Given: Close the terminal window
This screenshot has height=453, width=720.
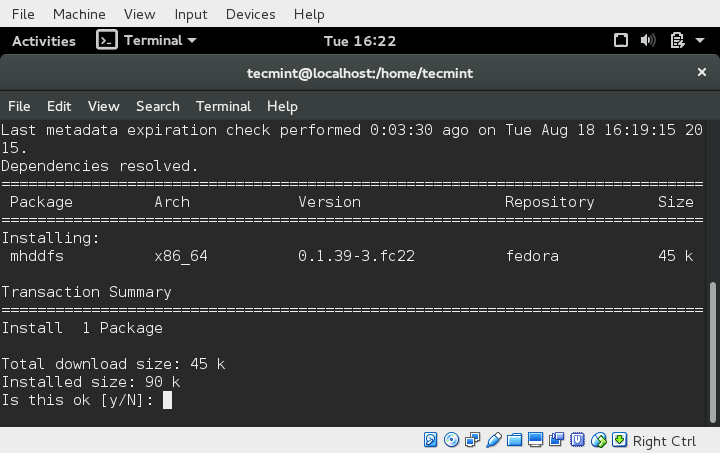Looking at the screenshot, I should [x=701, y=73].
